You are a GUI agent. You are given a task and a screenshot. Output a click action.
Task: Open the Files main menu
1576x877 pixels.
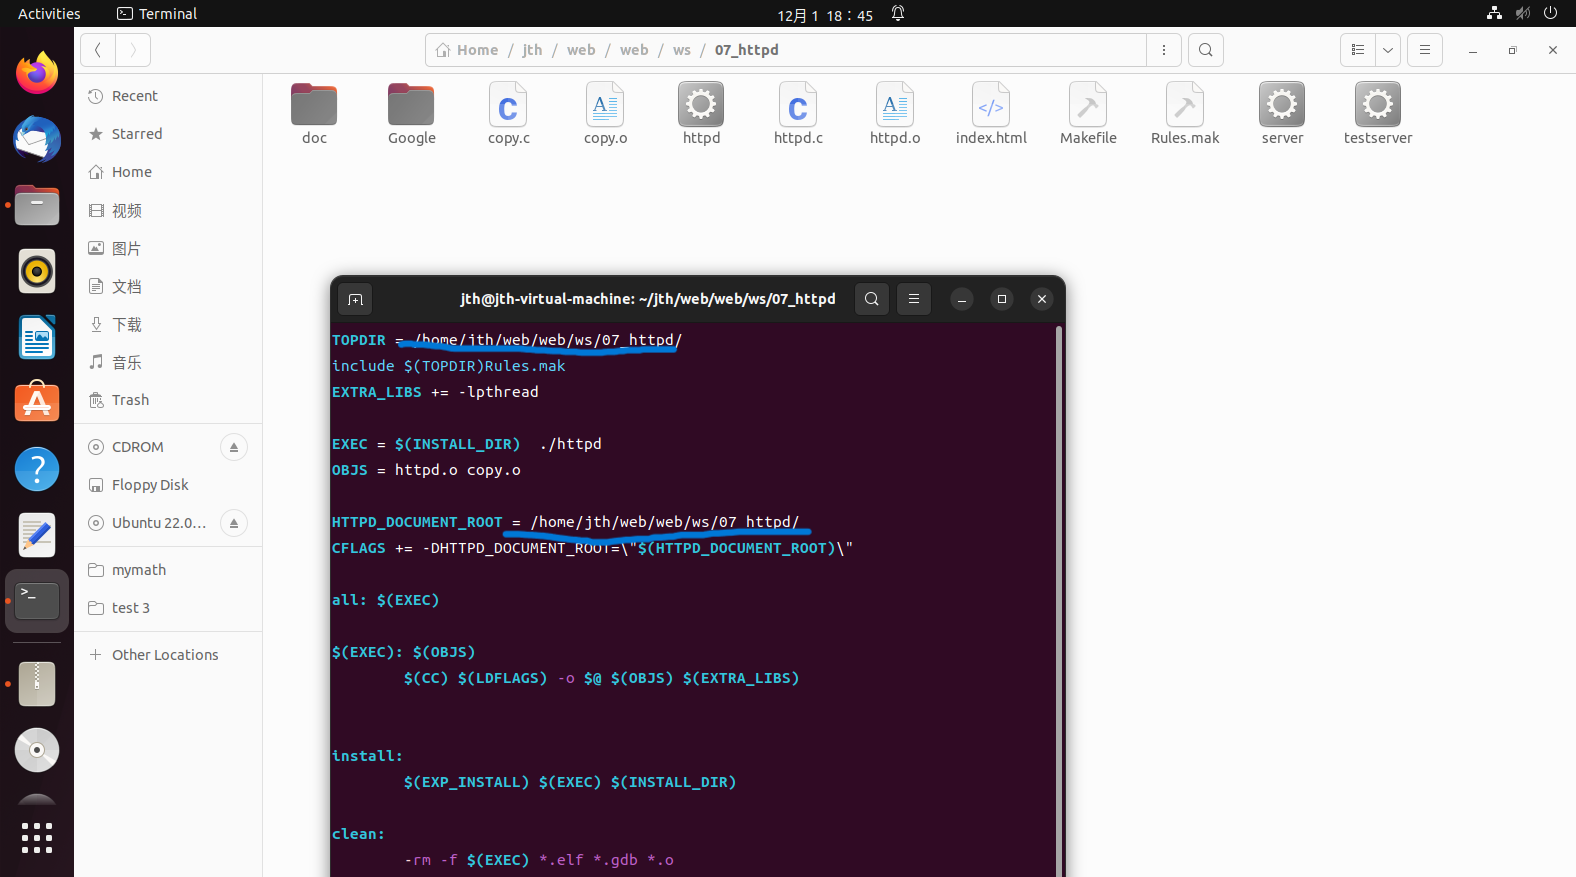click(1425, 50)
